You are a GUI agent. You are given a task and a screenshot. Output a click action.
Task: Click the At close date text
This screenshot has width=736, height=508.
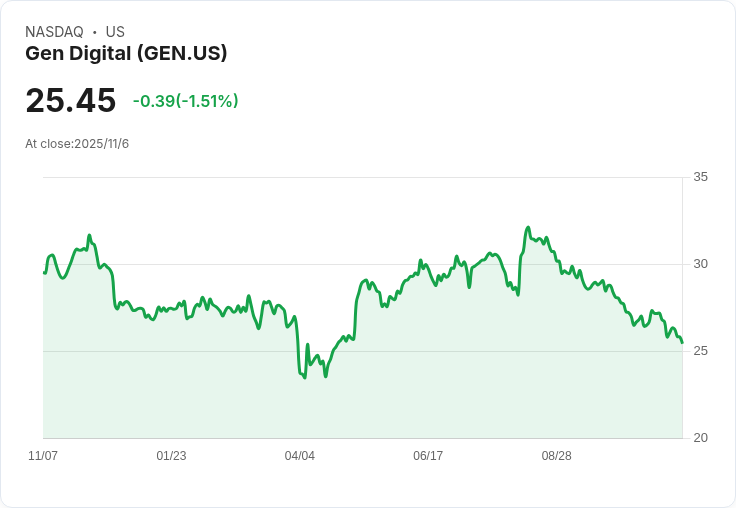pyautogui.click(x=77, y=143)
